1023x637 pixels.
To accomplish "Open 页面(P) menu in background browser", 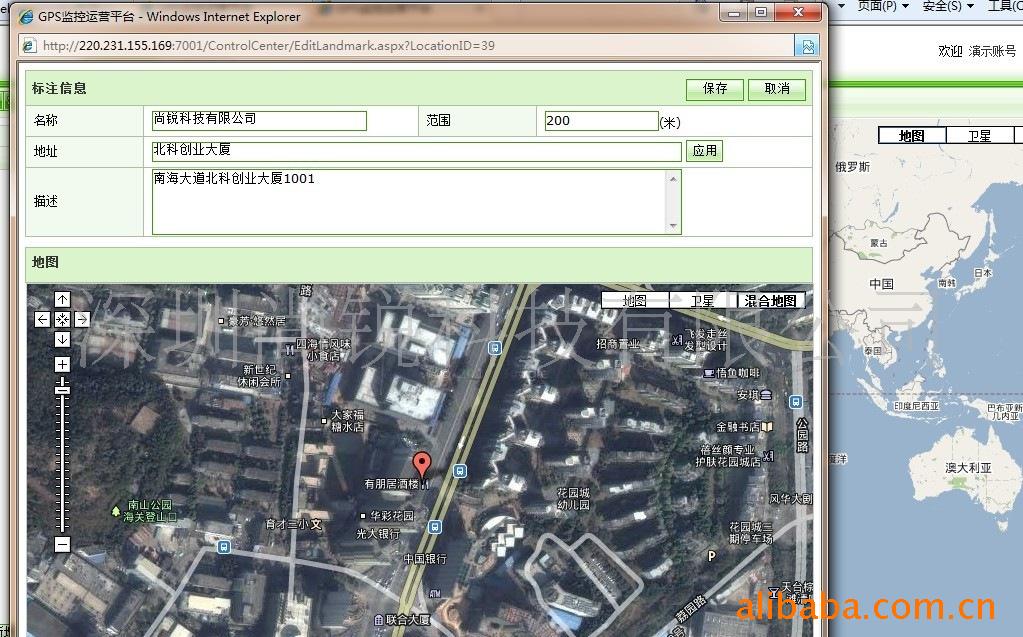I will (x=882, y=6).
